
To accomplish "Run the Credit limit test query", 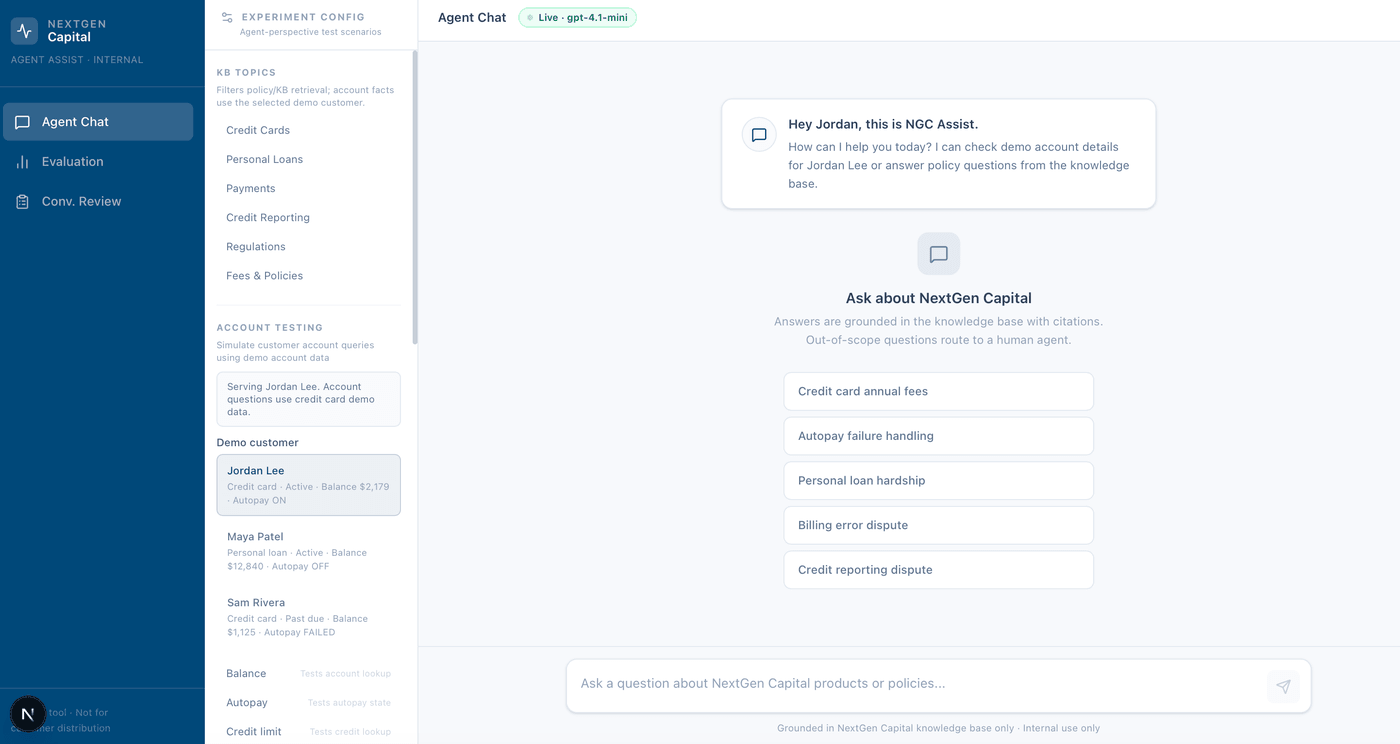I will (x=308, y=732).
